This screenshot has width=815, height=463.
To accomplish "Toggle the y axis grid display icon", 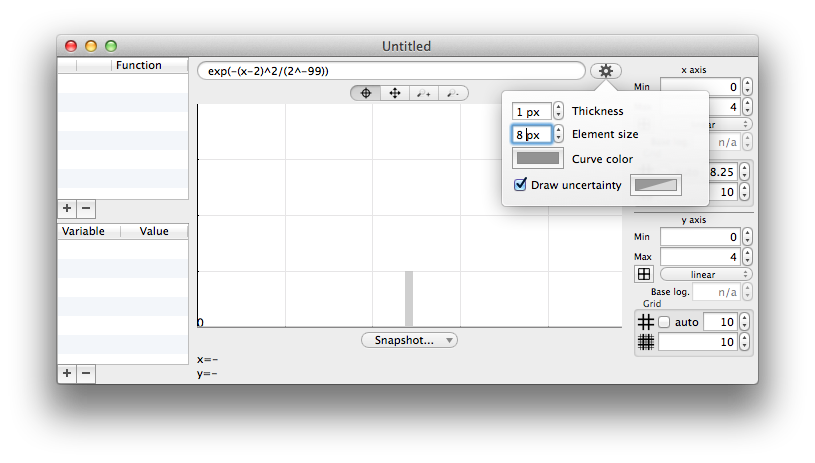I will point(643,274).
